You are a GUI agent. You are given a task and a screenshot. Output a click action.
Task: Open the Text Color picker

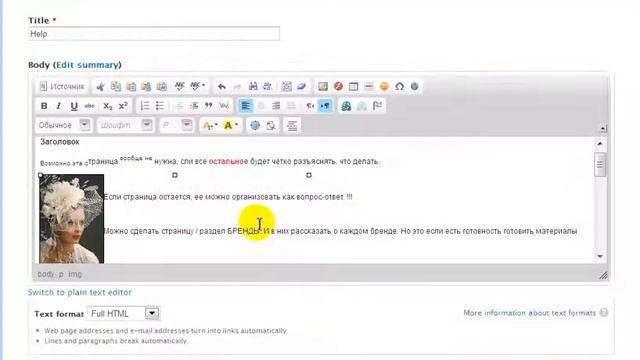click(210, 125)
